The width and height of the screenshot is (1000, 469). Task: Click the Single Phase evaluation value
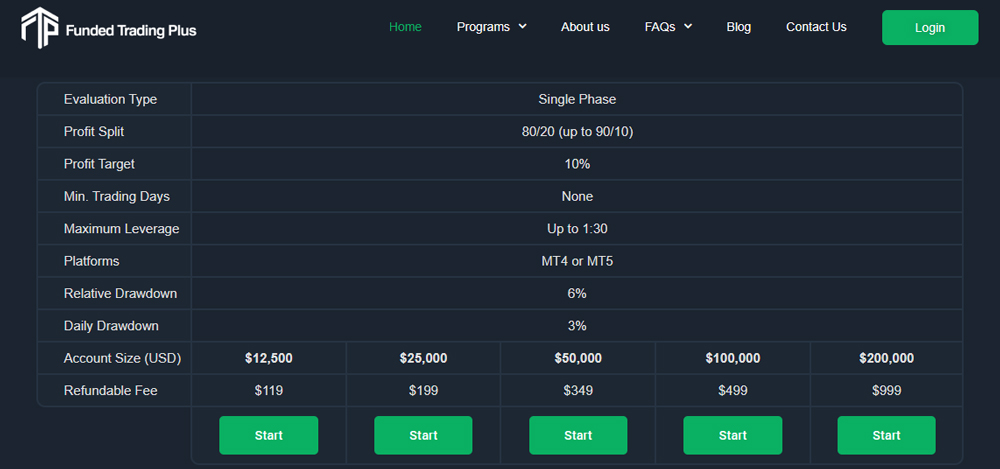(577, 99)
